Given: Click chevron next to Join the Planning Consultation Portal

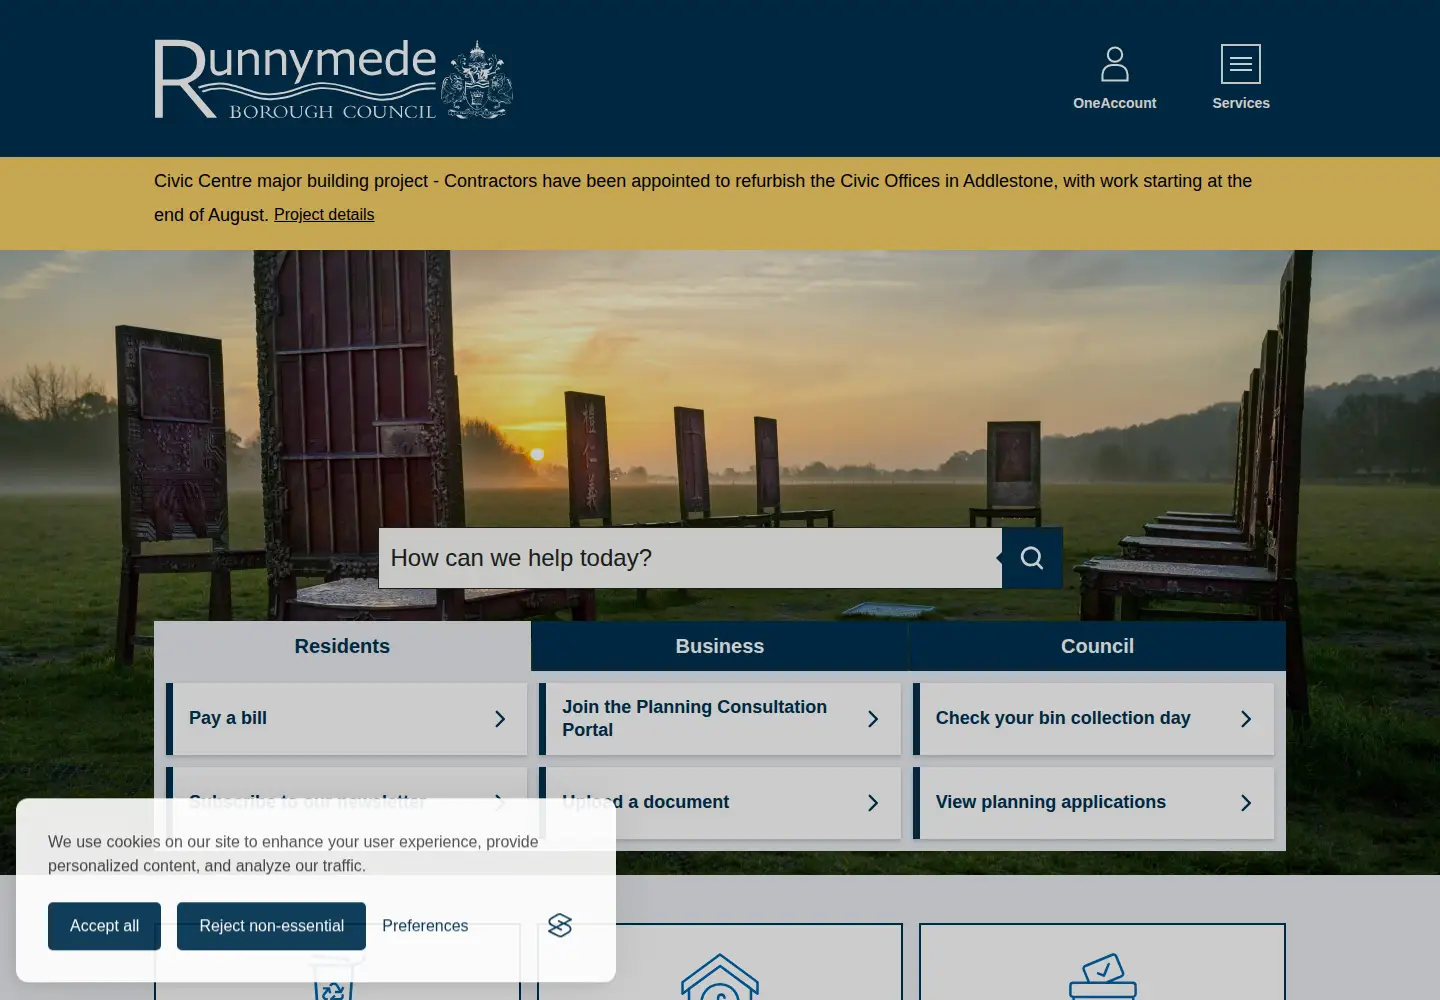Looking at the screenshot, I should pyautogui.click(x=873, y=719).
